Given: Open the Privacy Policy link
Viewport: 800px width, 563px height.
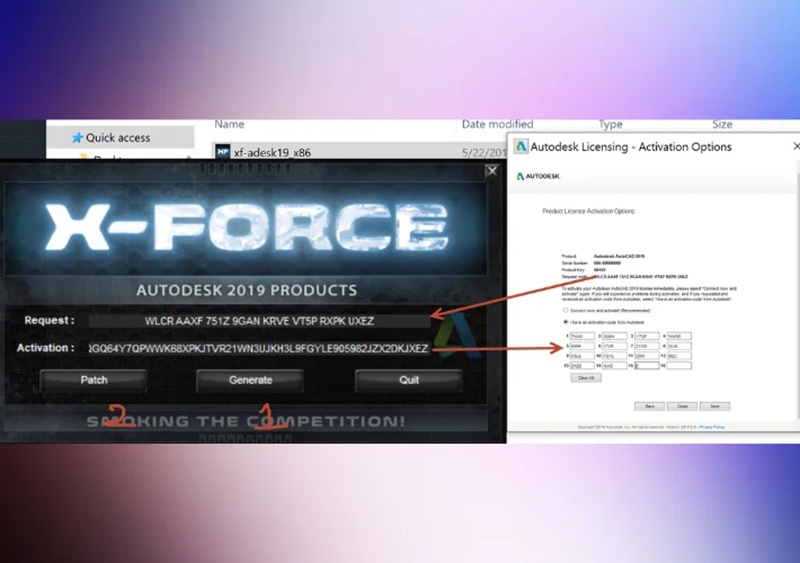Looking at the screenshot, I should pos(712,427).
